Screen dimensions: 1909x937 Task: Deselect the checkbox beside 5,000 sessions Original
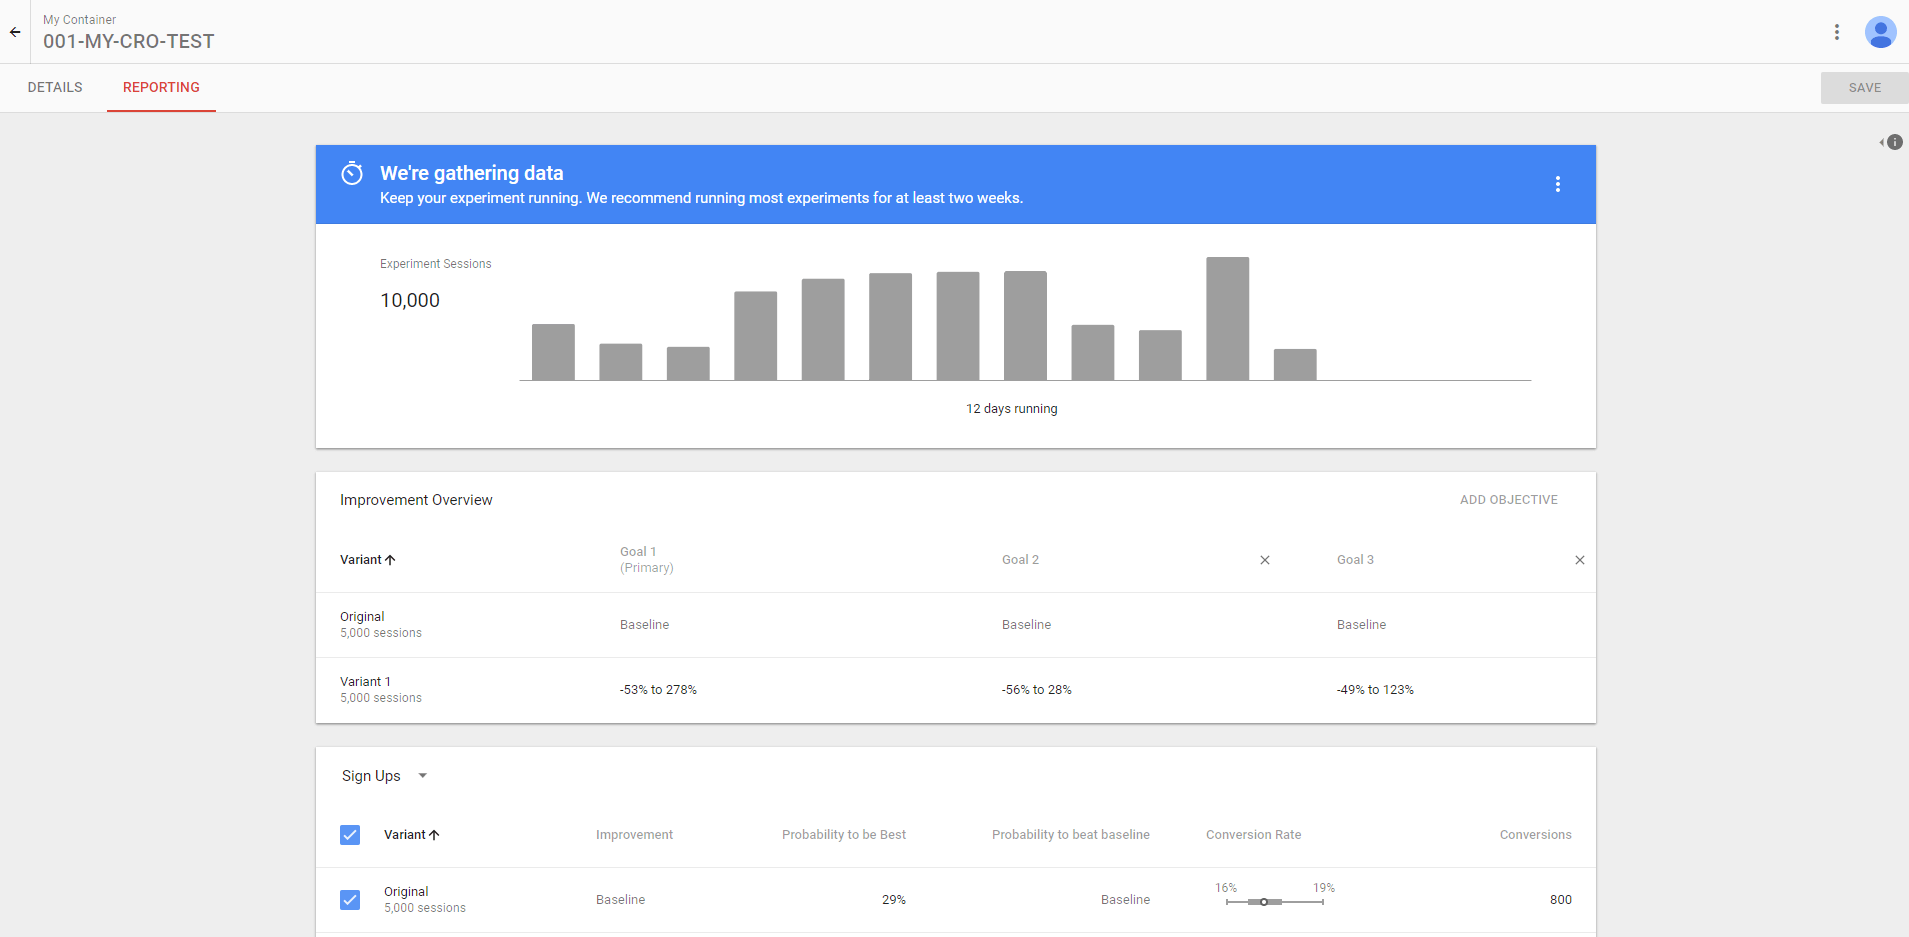(349, 899)
